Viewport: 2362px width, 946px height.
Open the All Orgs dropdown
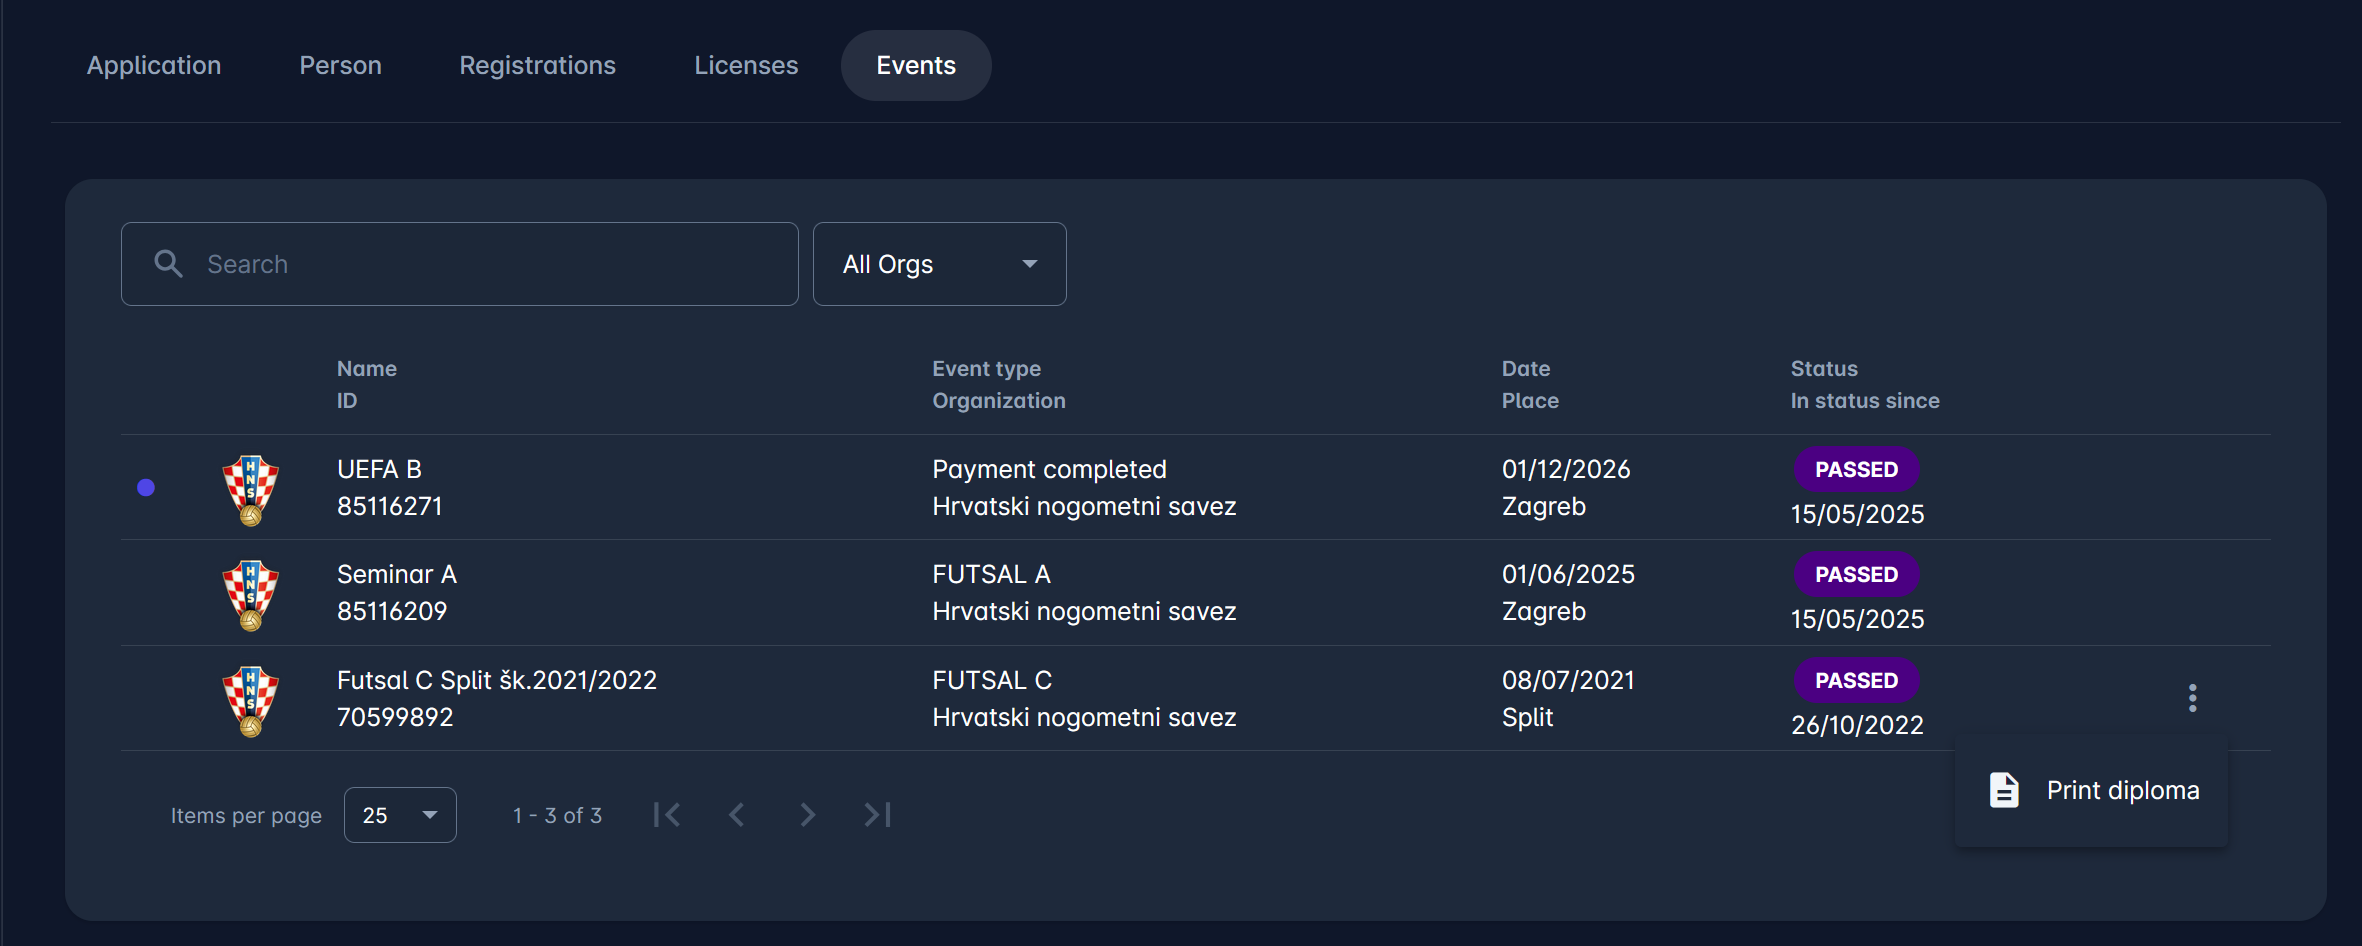938,263
